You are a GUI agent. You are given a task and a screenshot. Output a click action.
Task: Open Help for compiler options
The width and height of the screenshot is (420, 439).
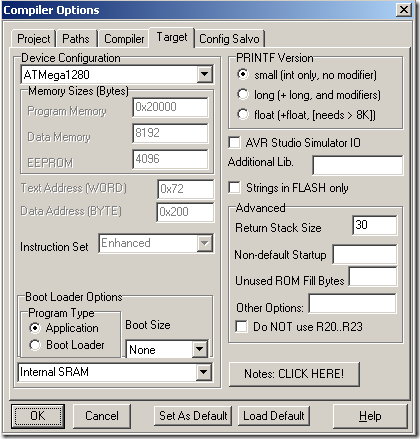370,416
